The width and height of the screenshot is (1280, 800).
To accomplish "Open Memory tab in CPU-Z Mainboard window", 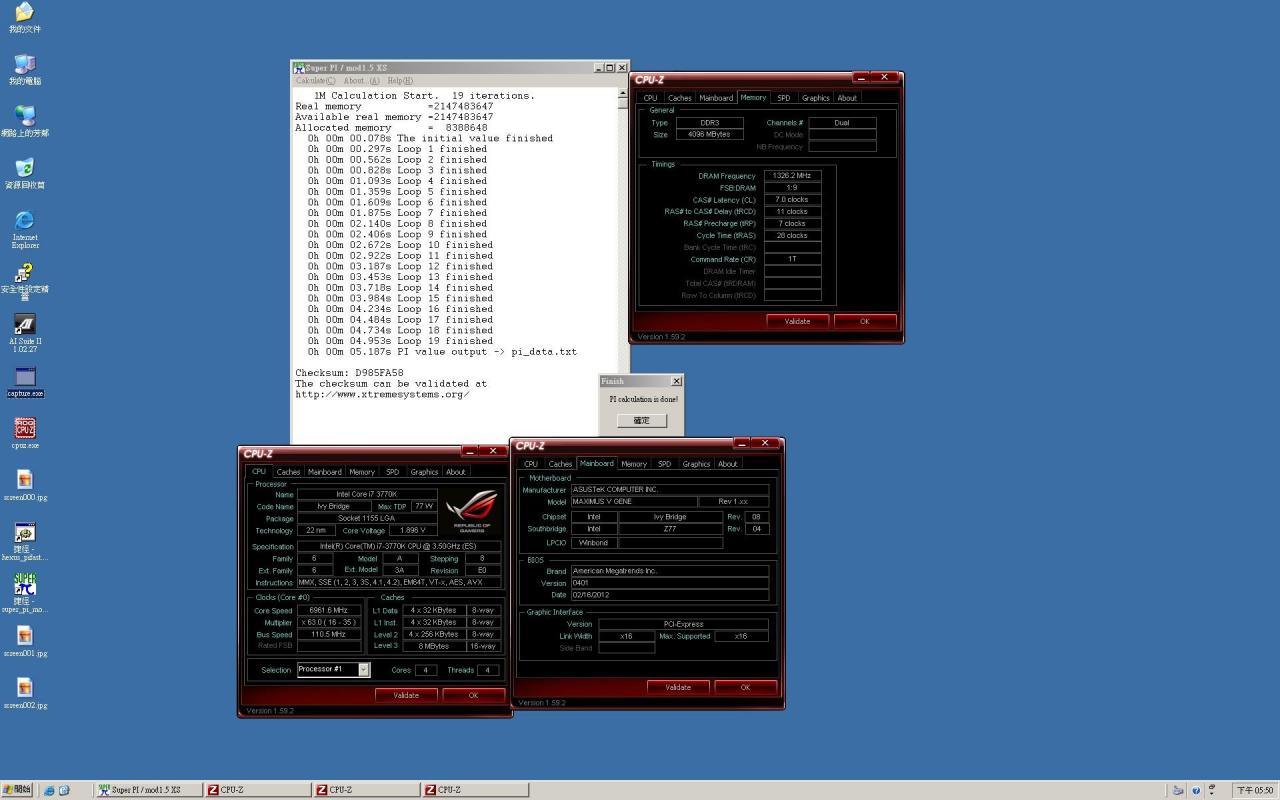I will click(634, 464).
